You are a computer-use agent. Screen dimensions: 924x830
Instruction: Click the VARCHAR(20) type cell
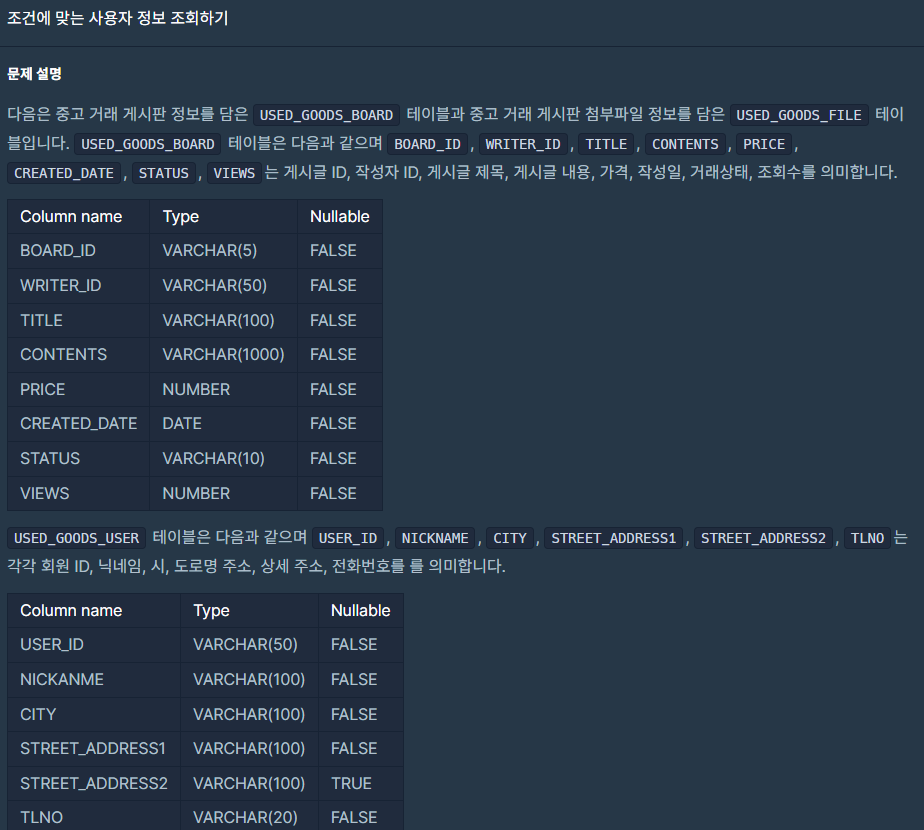[249, 816]
